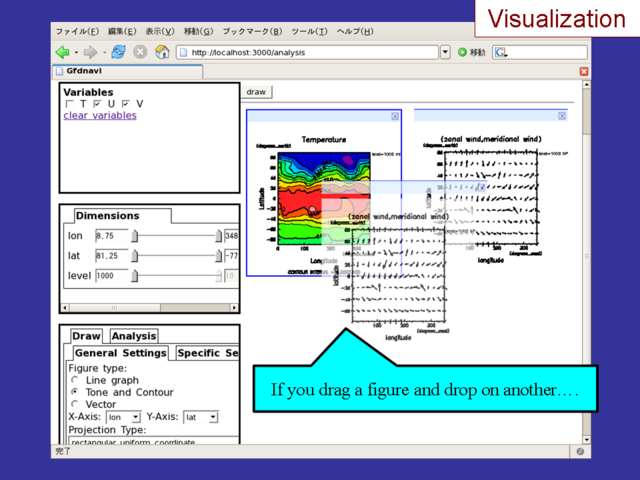The image size is (640, 480).
Task: Switch to the Draw tab
Action: [x=86, y=336]
